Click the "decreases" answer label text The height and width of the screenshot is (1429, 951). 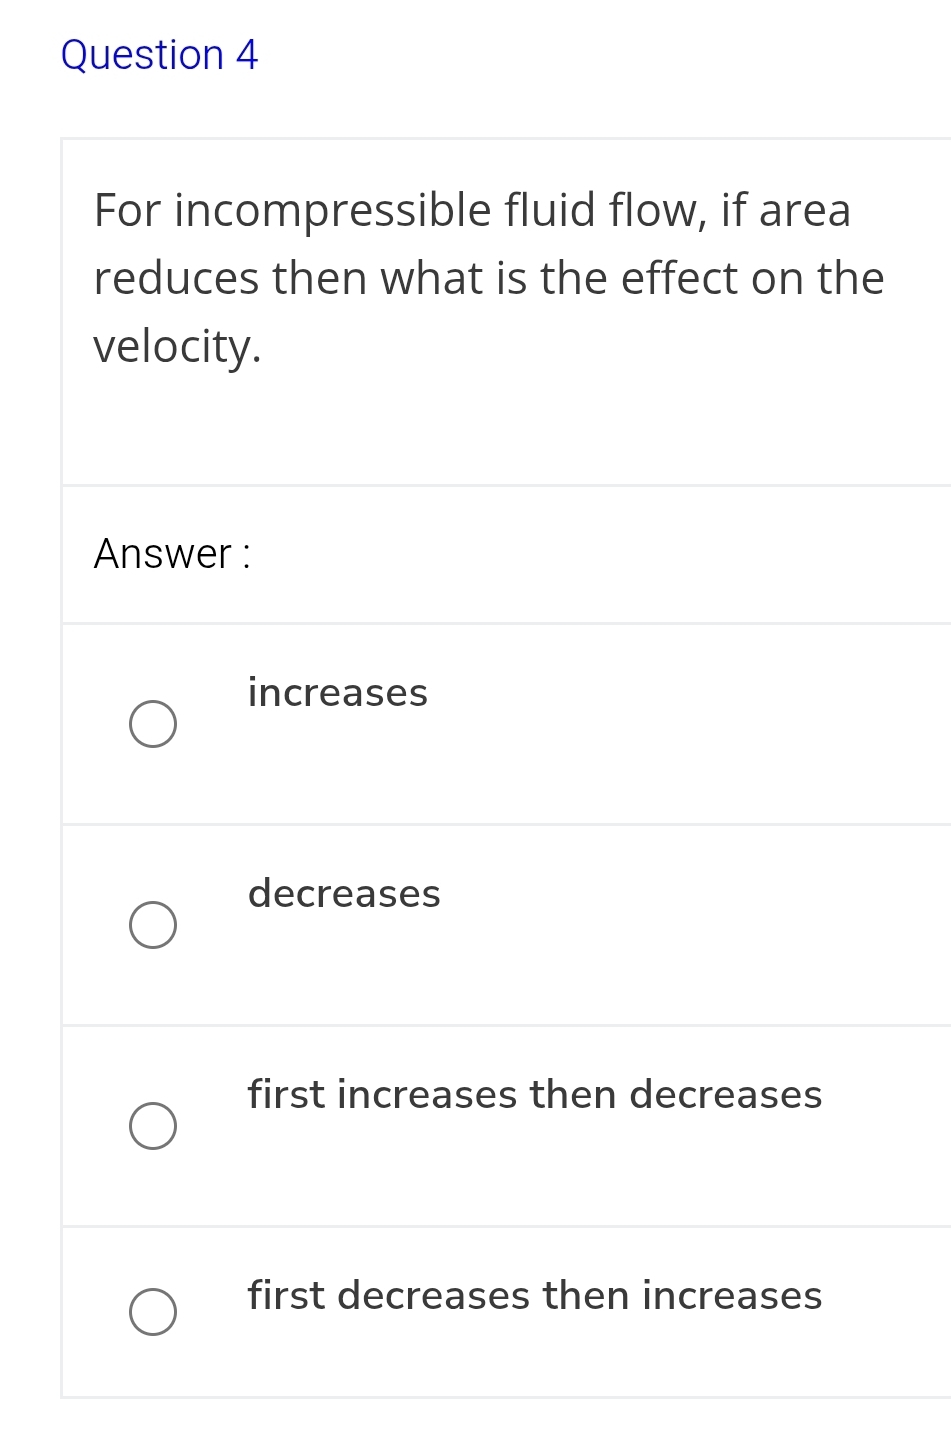click(344, 894)
